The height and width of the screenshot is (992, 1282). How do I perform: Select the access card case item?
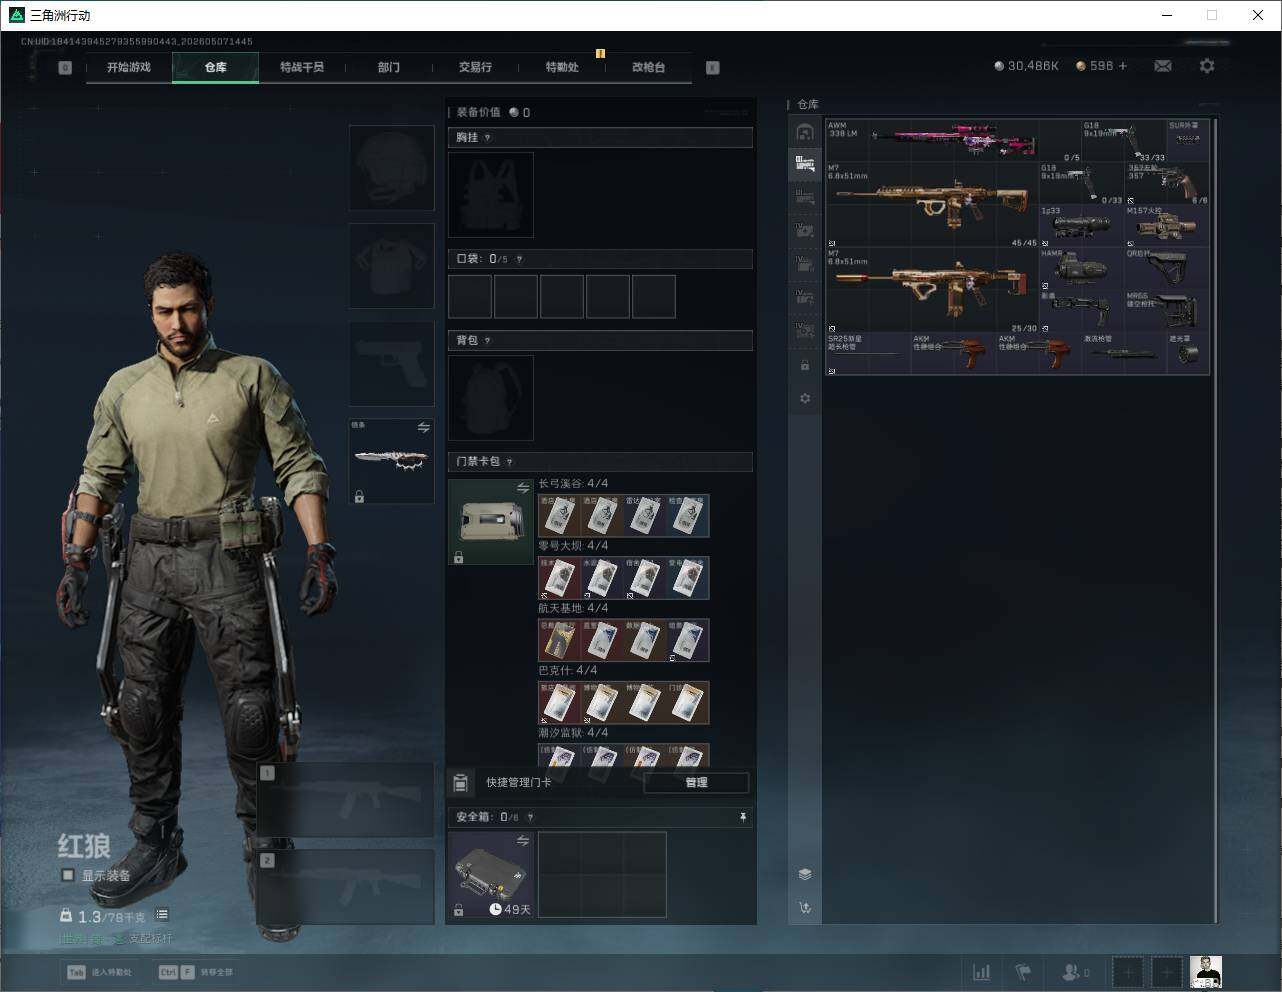(491, 522)
